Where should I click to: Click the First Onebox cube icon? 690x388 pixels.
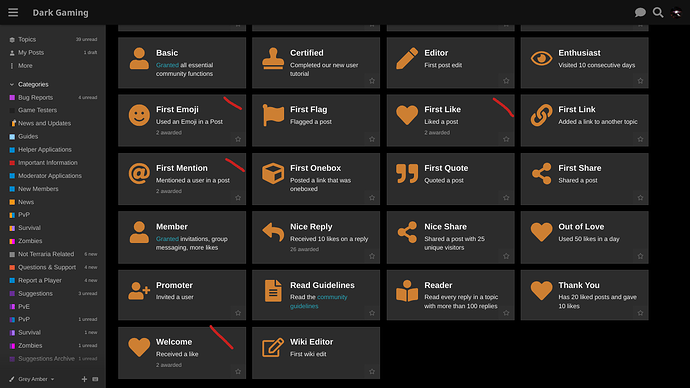(273, 173)
